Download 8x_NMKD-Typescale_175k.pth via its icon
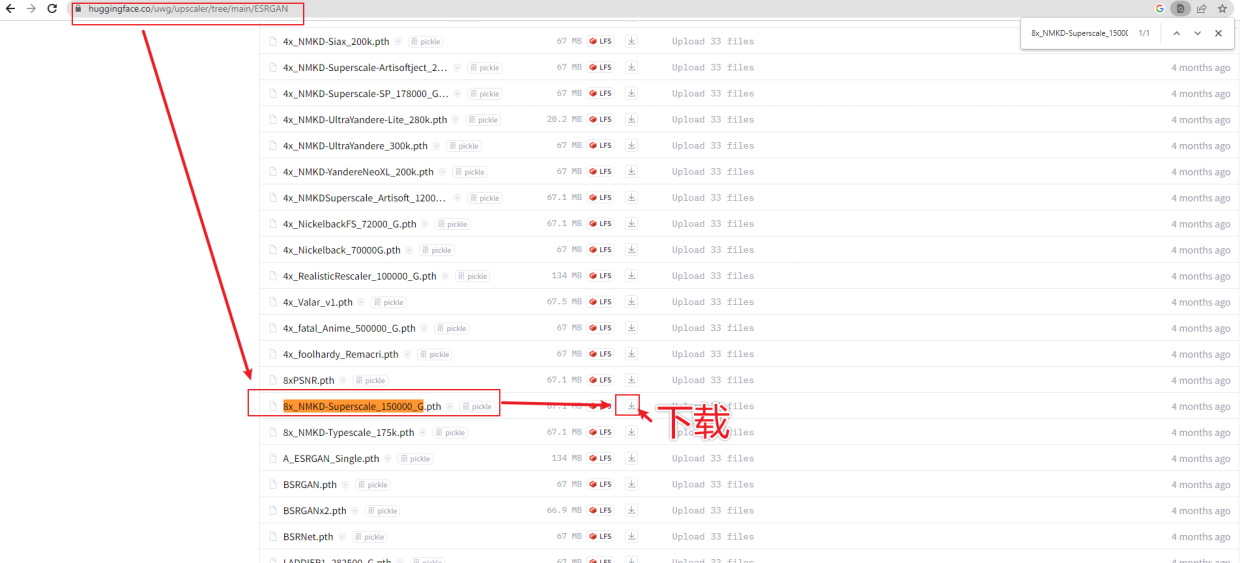Image resolution: width=1240 pixels, height=563 pixels. click(x=631, y=432)
